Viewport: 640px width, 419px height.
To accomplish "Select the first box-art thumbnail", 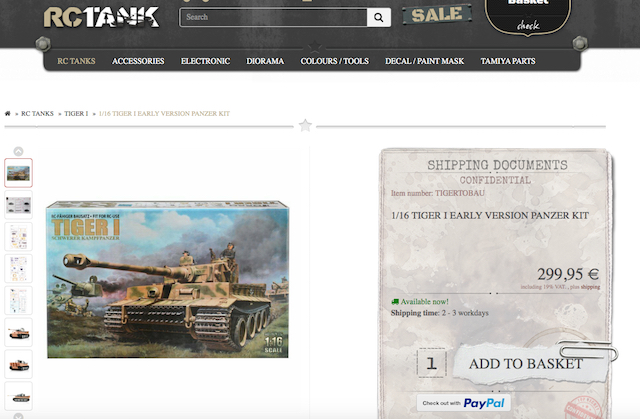I will pyautogui.click(x=18, y=173).
